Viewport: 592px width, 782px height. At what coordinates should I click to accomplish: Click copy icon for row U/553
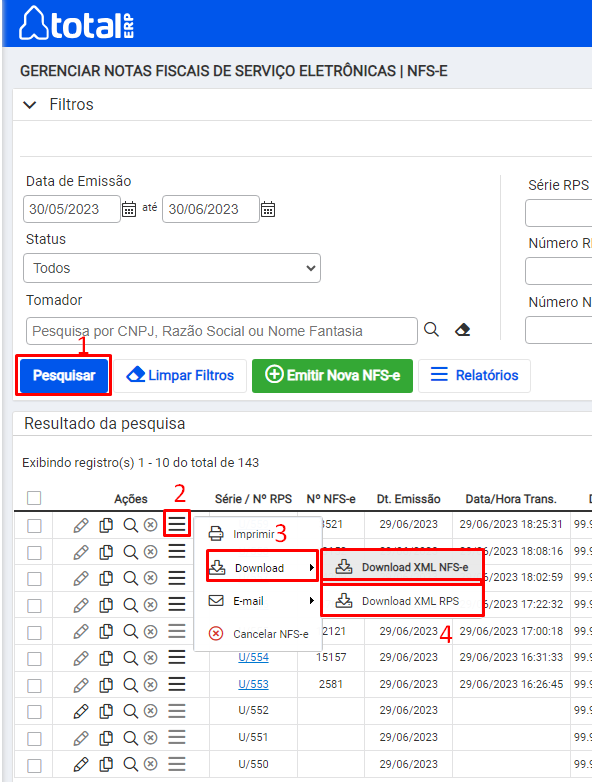tap(106, 684)
